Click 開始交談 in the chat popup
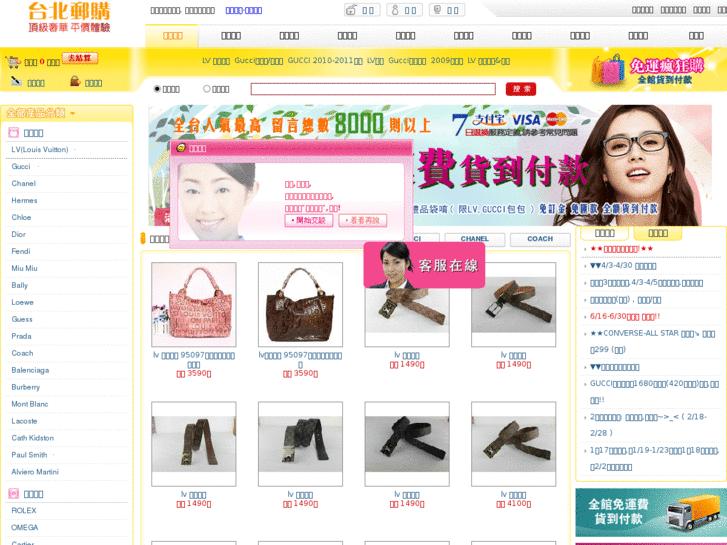The image size is (727, 545). 309,220
